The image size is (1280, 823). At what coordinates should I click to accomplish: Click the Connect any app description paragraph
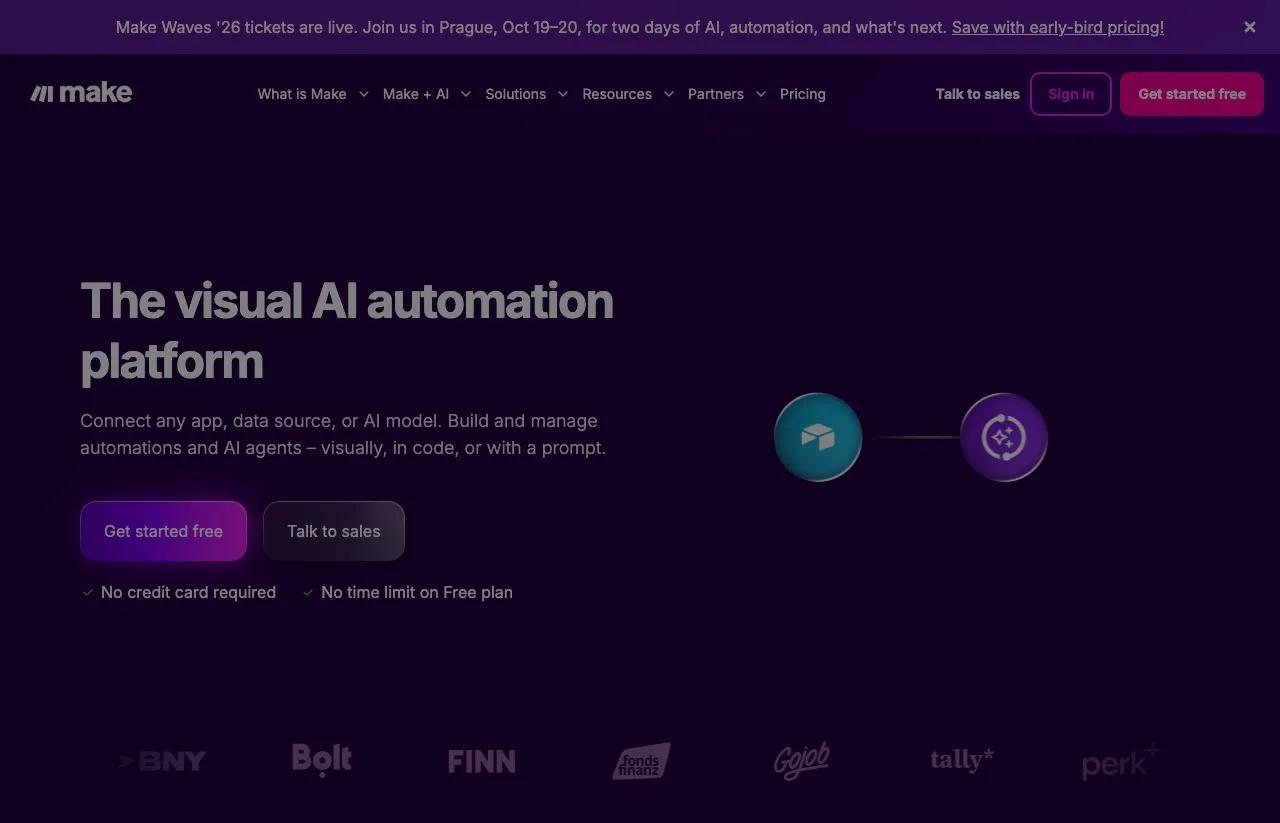coord(343,434)
